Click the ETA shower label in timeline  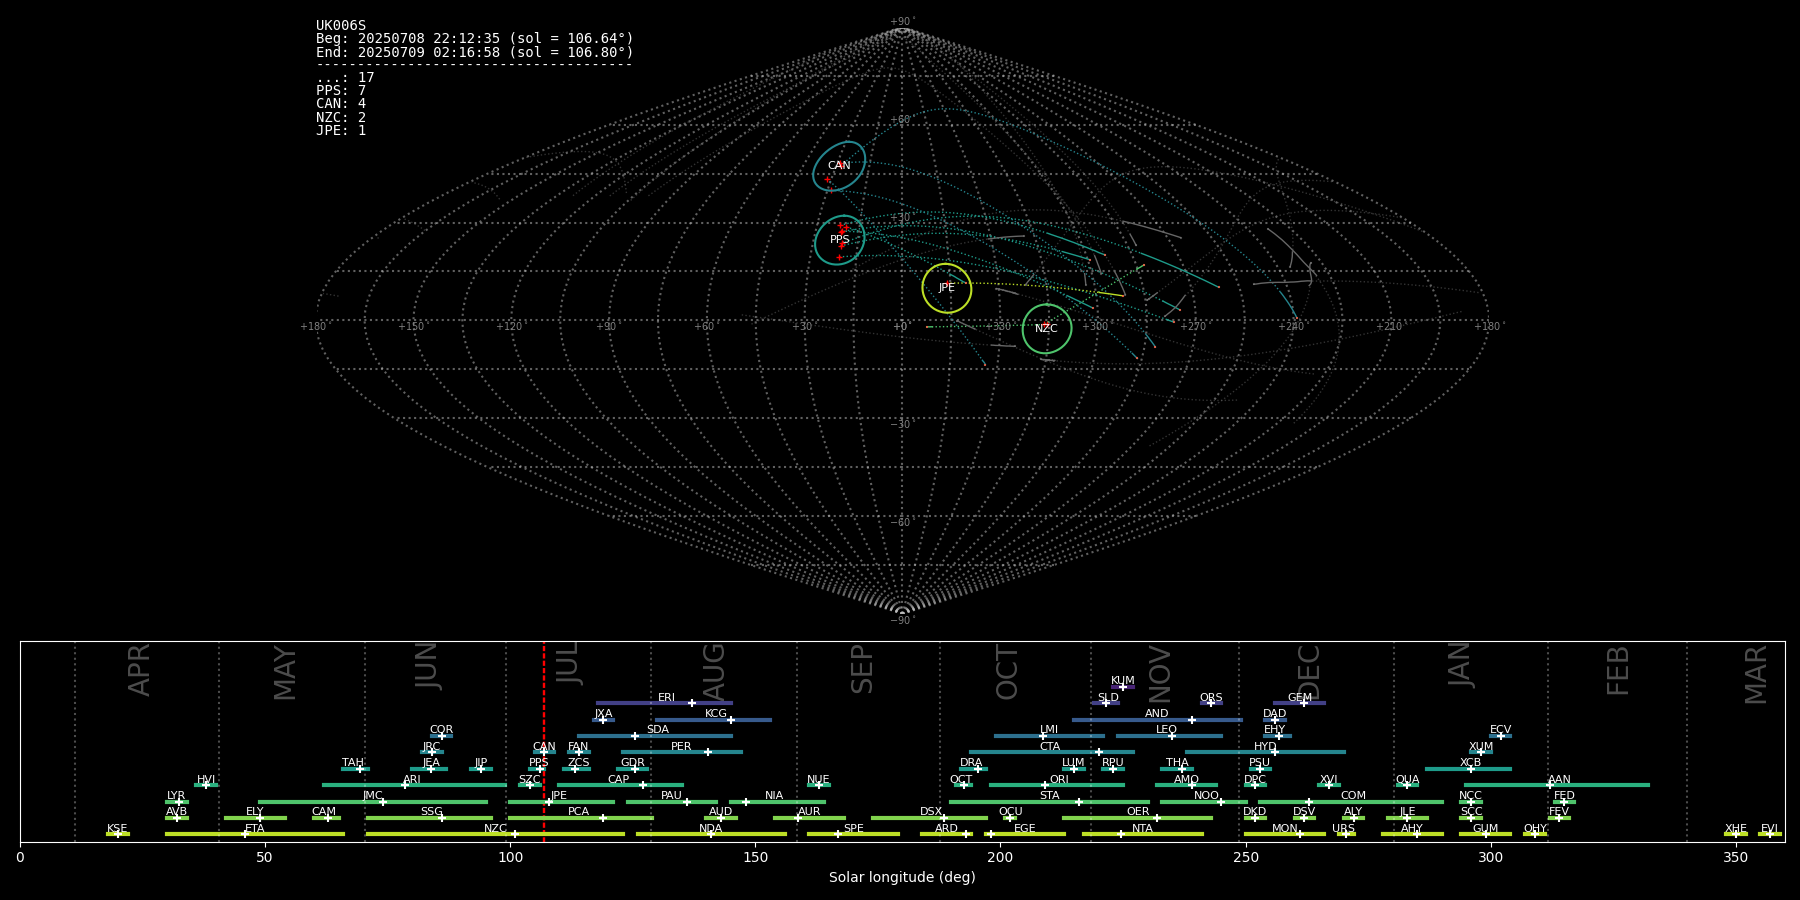pos(255,828)
